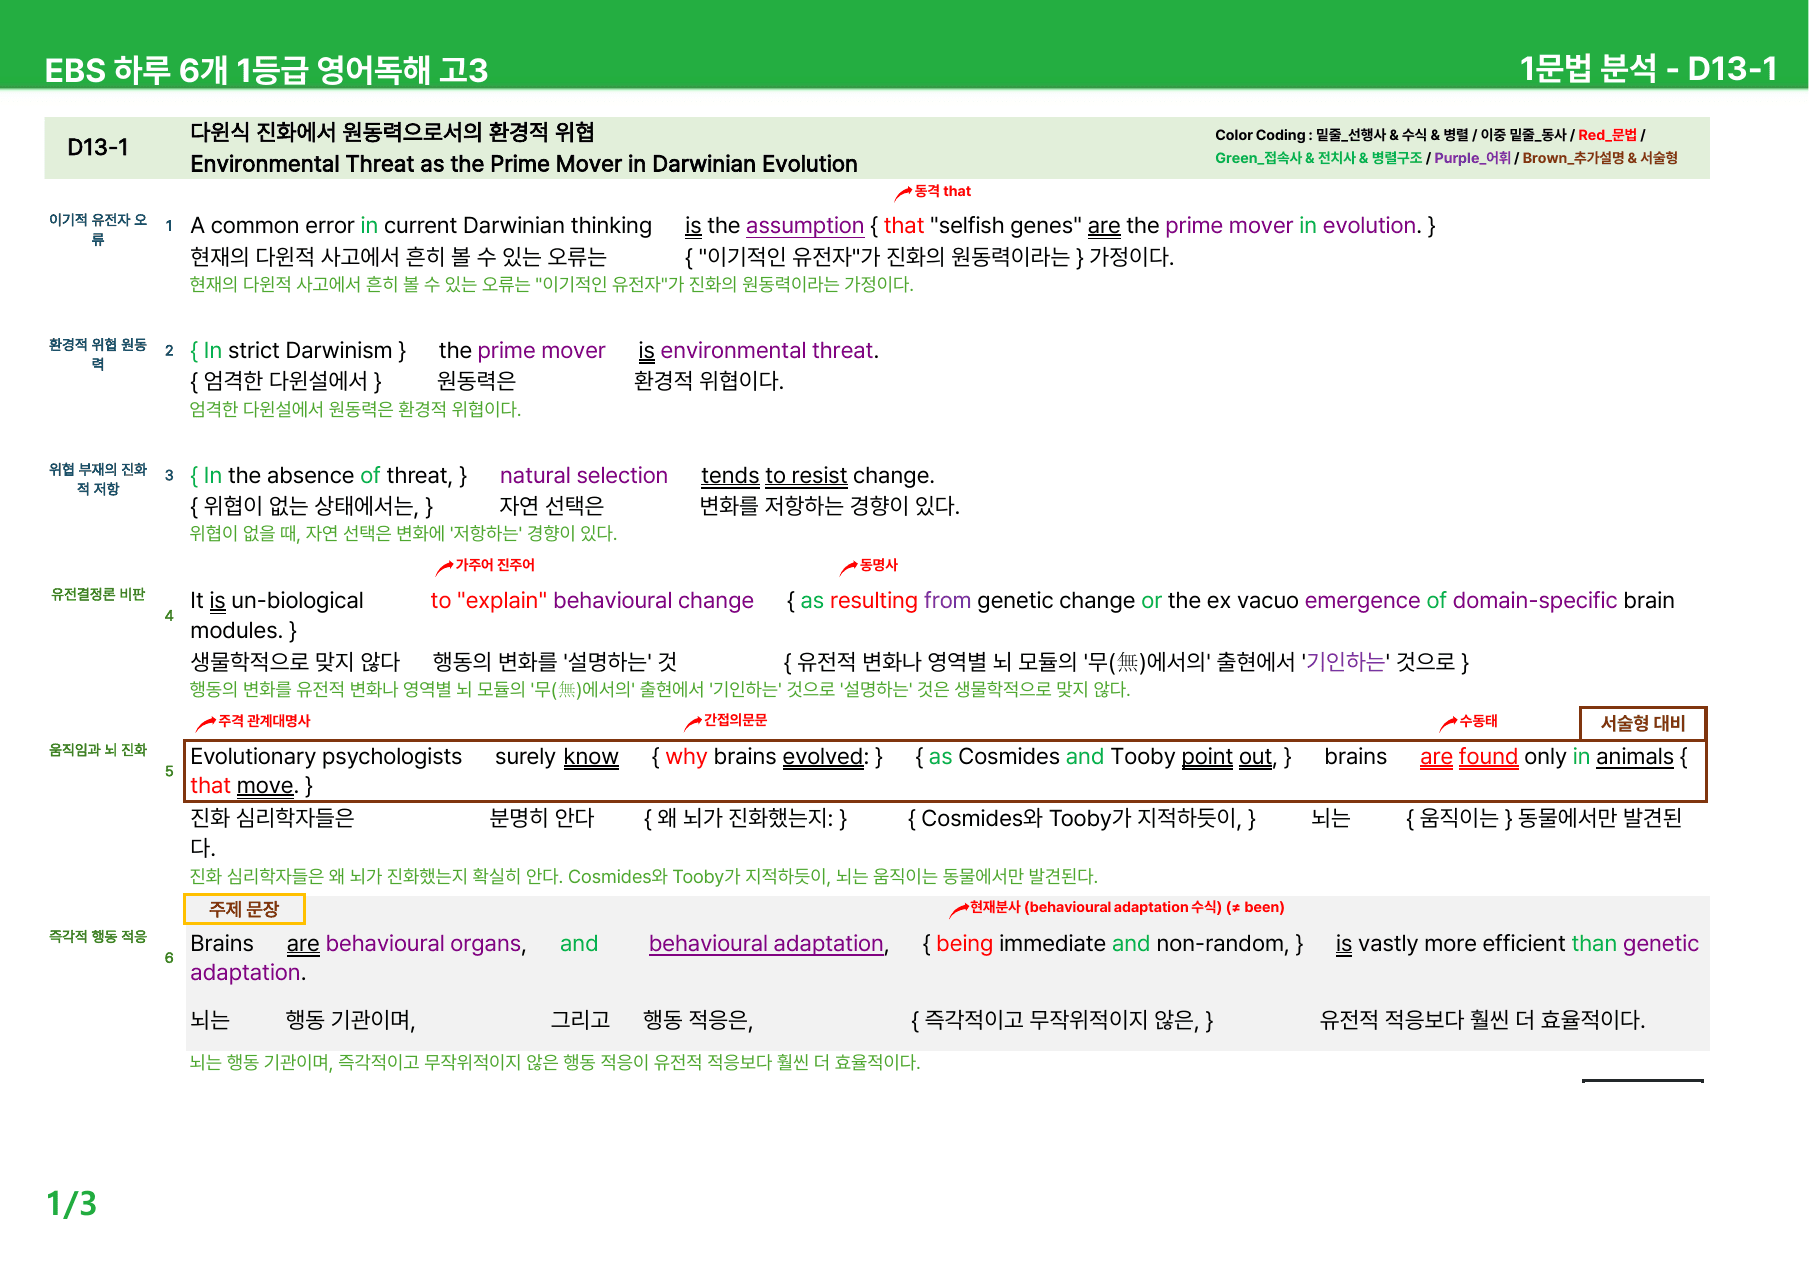Click underlined behavioural adaptation in sentence 6
This screenshot has width=1809, height=1279.
tap(766, 944)
